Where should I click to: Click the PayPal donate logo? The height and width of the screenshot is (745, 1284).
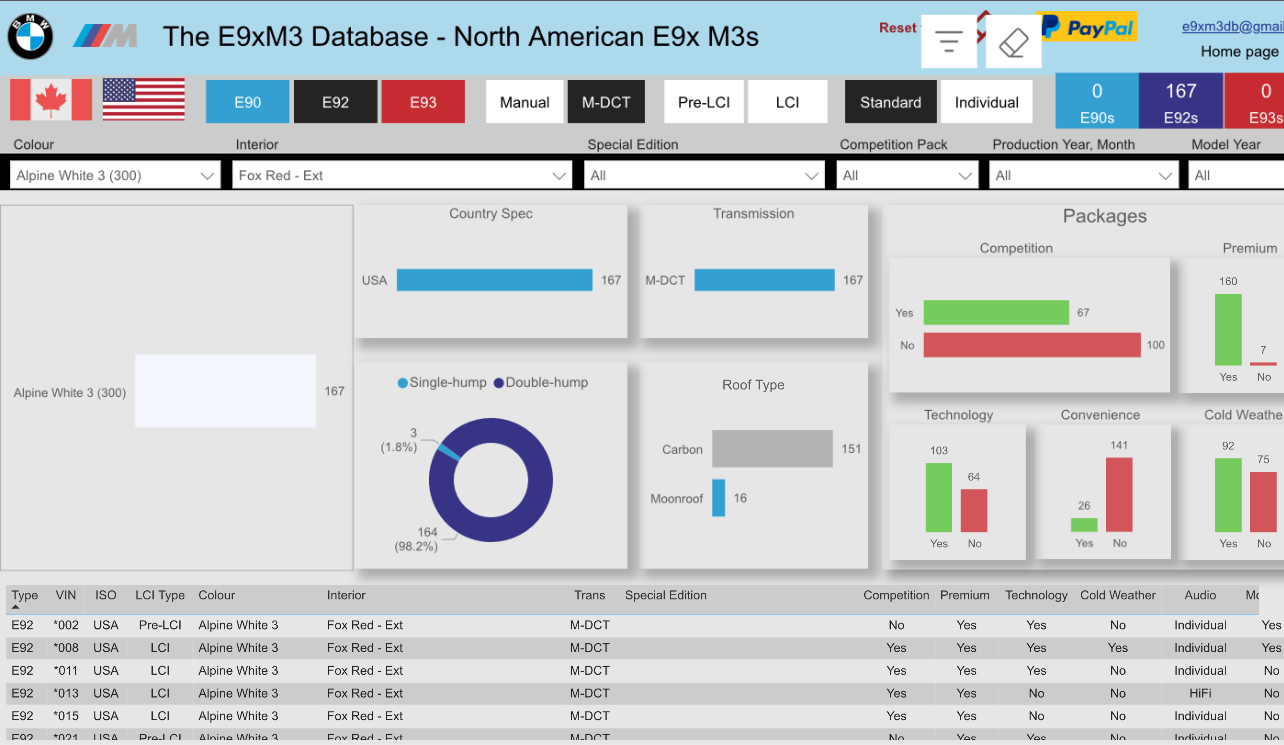tap(1088, 27)
